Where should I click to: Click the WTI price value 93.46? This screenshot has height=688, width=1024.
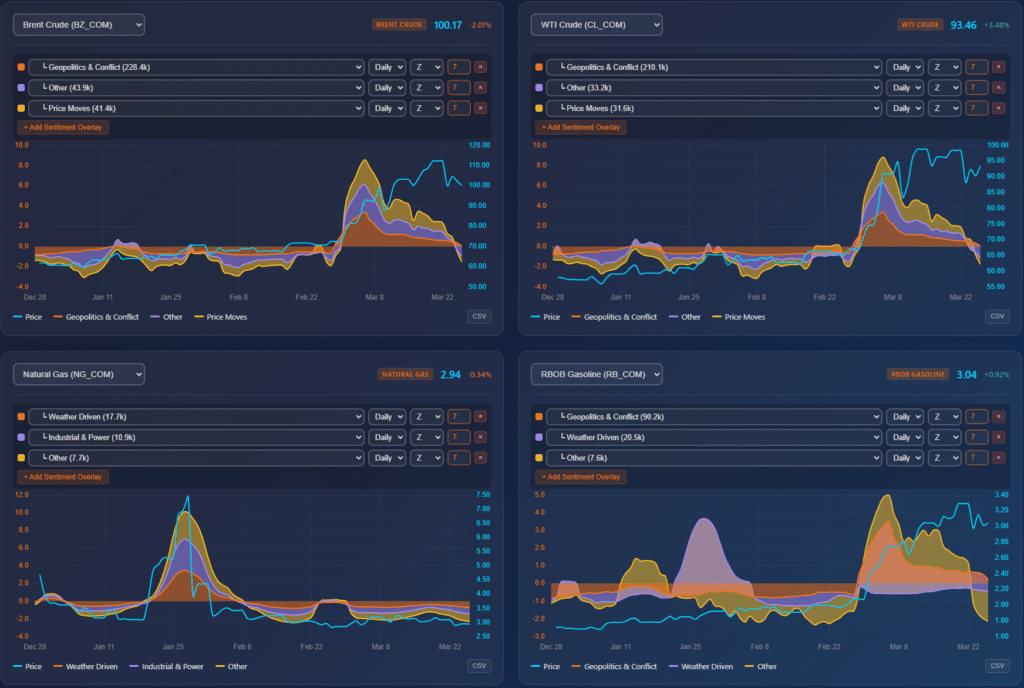tap(964, 25)
